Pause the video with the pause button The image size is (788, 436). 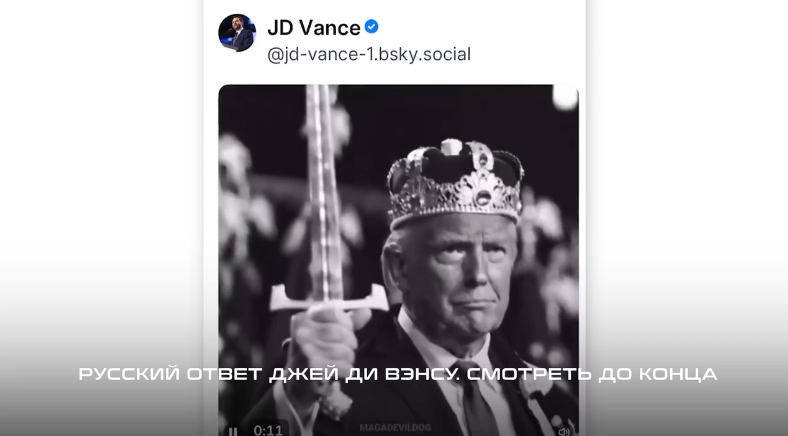pyautogui.click(x=233, y=431)
